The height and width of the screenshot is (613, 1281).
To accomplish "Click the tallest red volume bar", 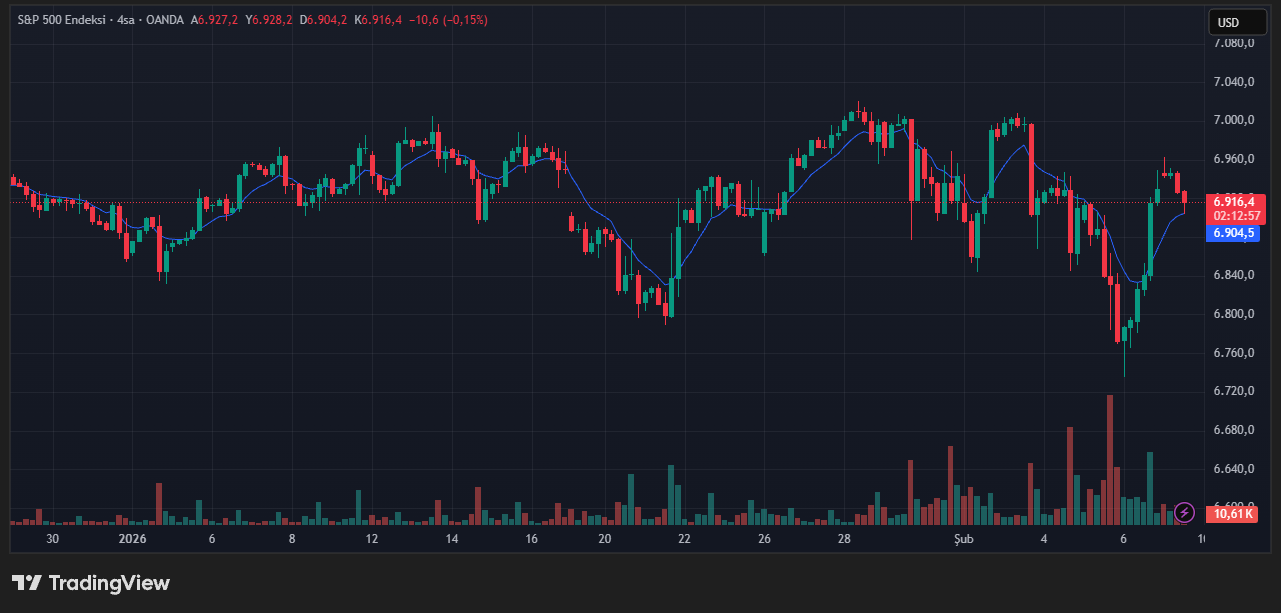I will 1110,458.
